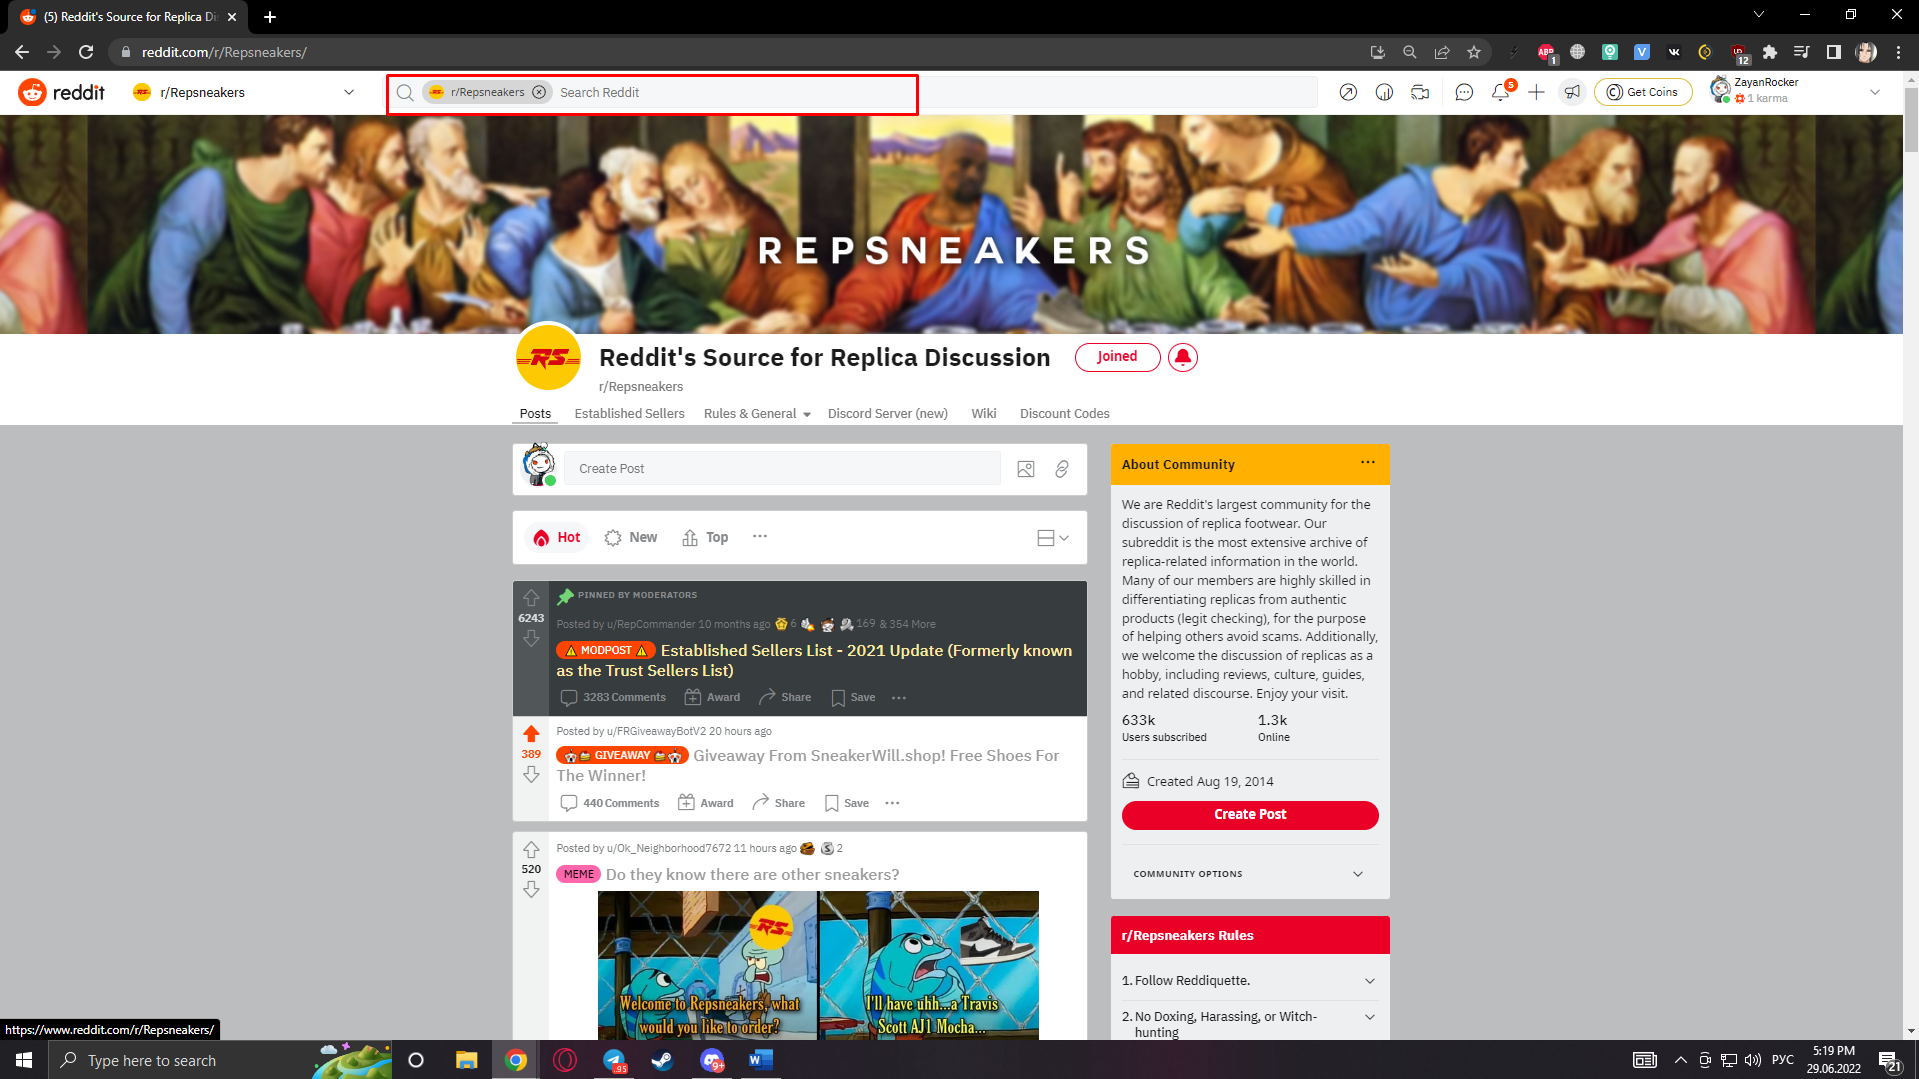Upvote the 'other sneakers' meme post
Viewport: 1919px width, 1079px height.
tap(531, 850)
